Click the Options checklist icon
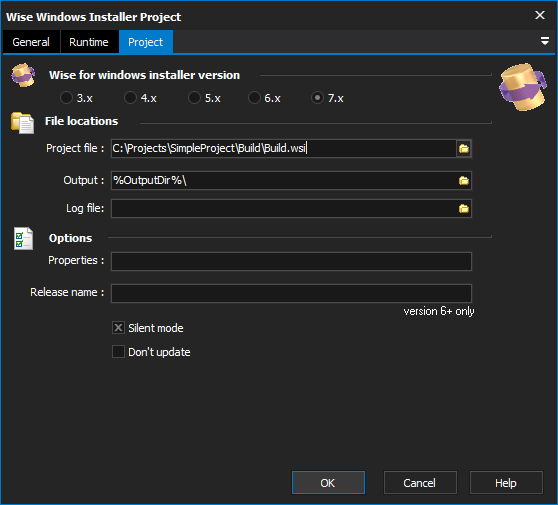The image size is (558, 505). (23, 238)
